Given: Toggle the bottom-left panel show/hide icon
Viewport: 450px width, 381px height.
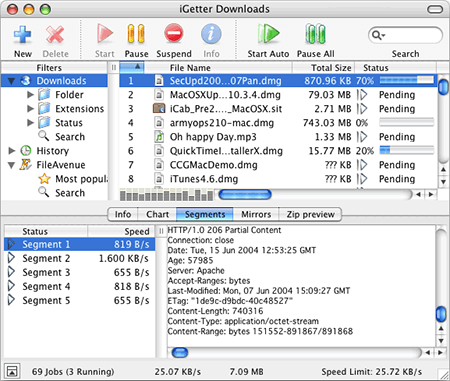Looking at the screenshot, I should click(12, 371).
